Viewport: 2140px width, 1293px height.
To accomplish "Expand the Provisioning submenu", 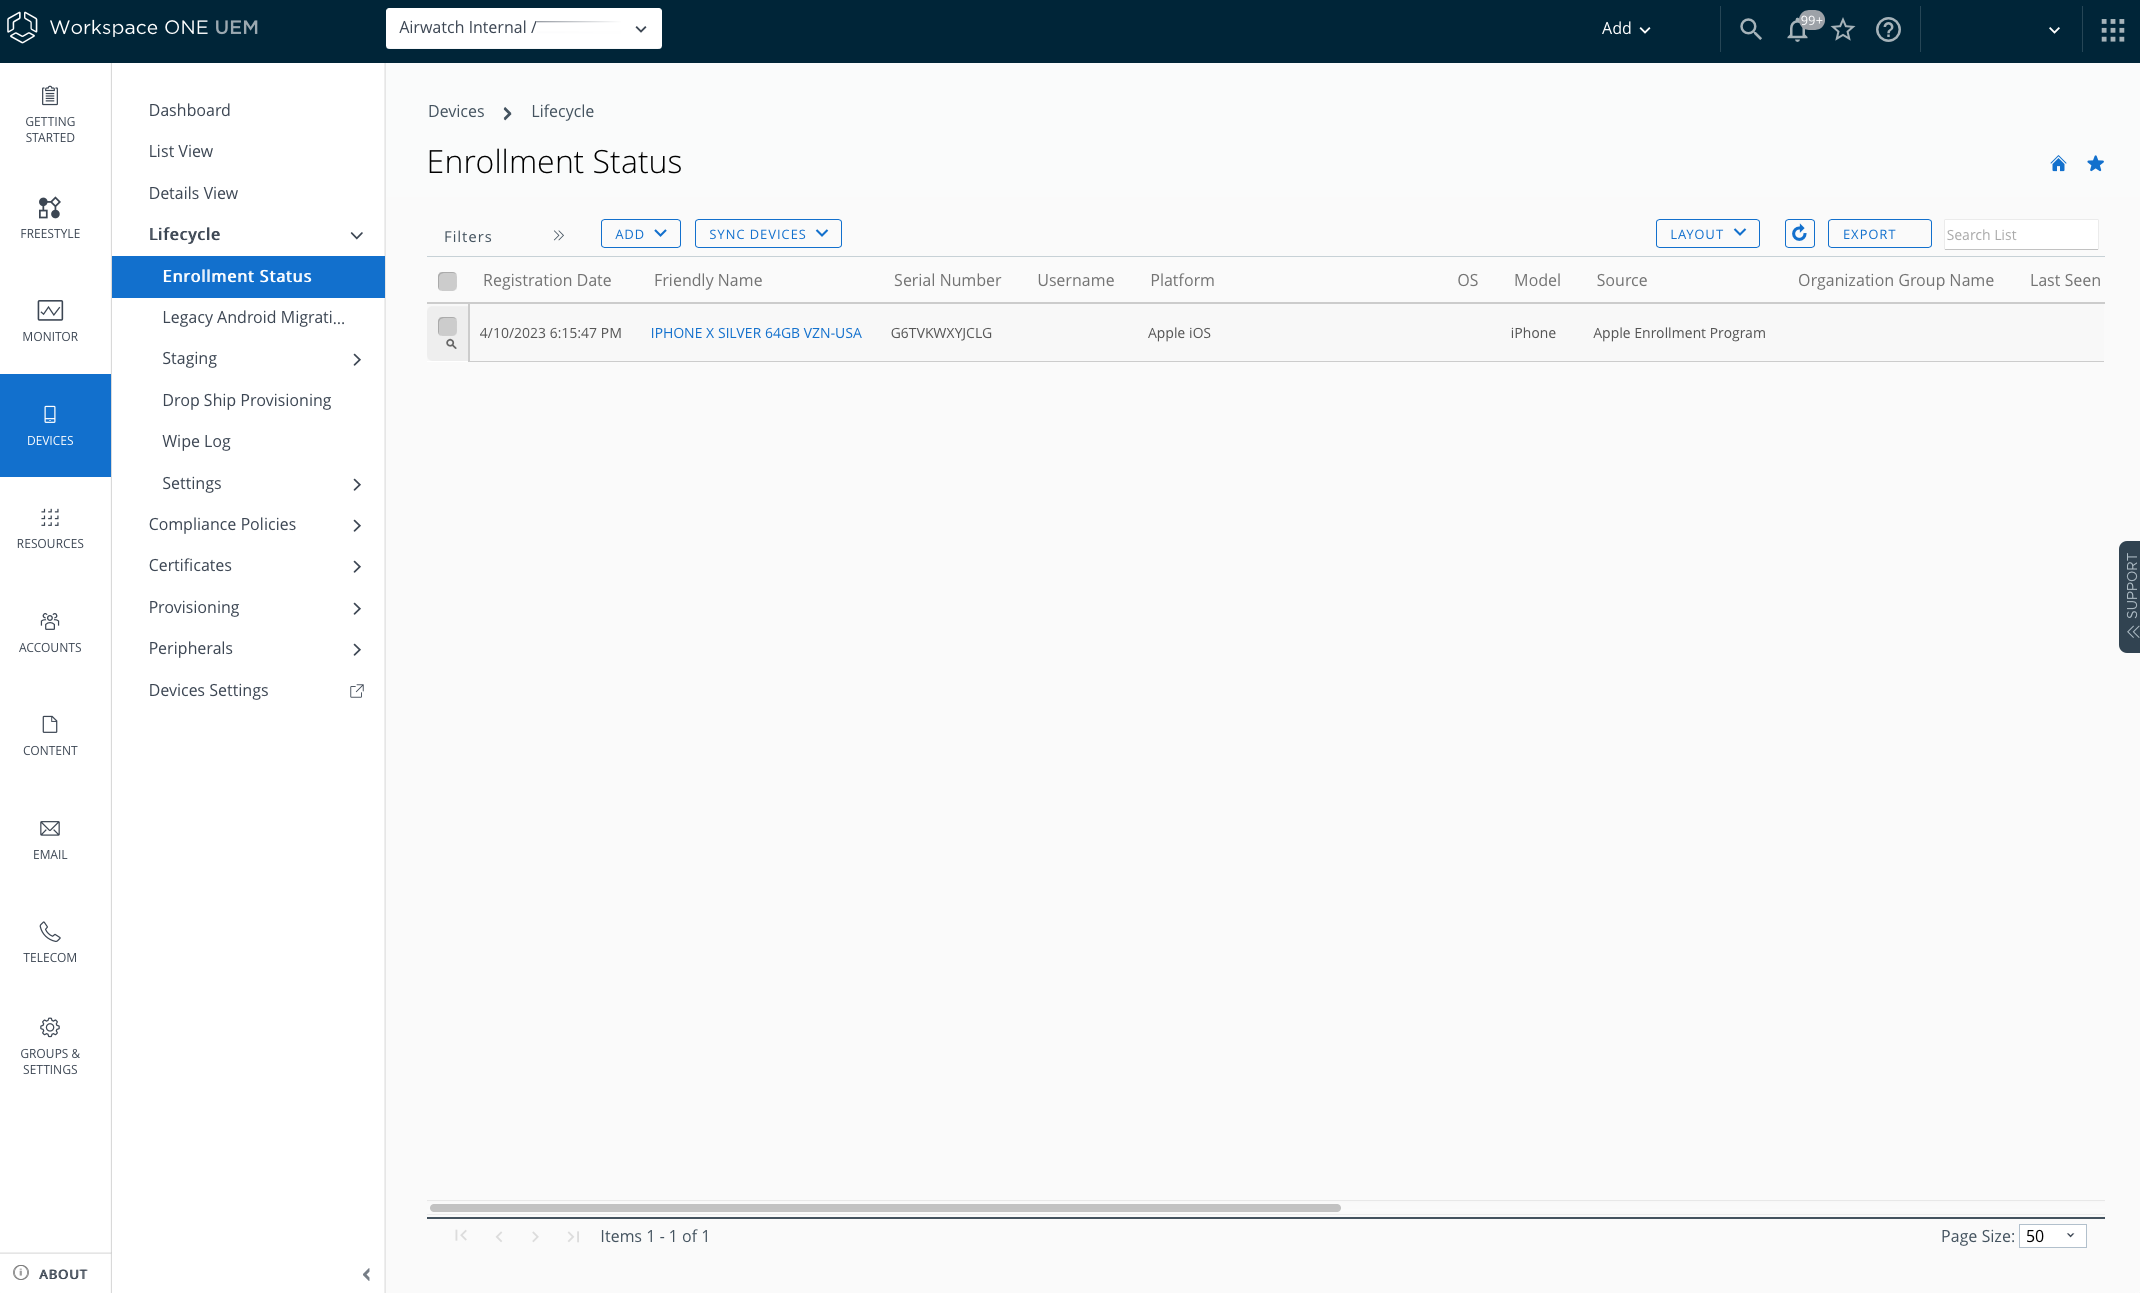I will 357,608.
